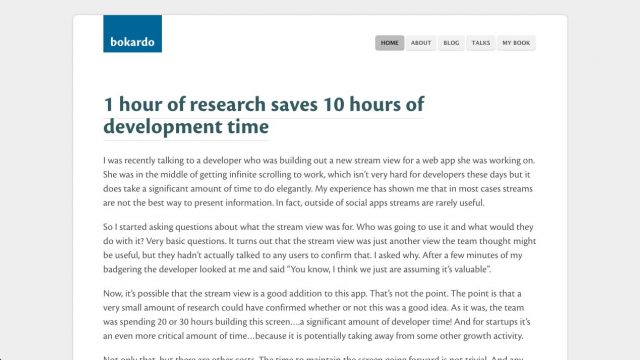640x360 pixels.
Task: Click the paragraph starting 'Now, it's possible'
Action: (317, 315)
